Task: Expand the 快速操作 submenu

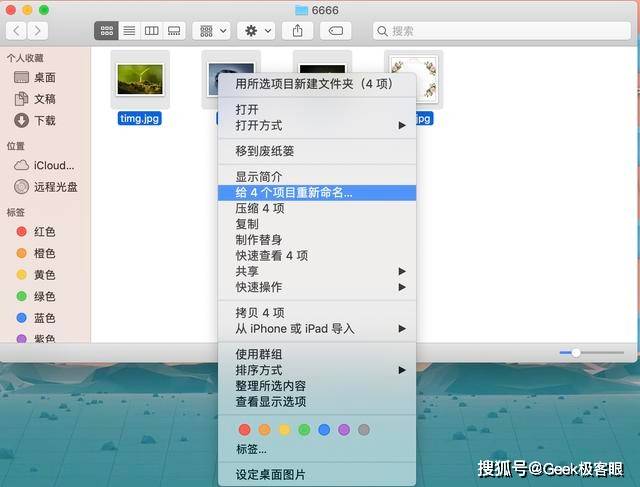Action: (317, 287)
